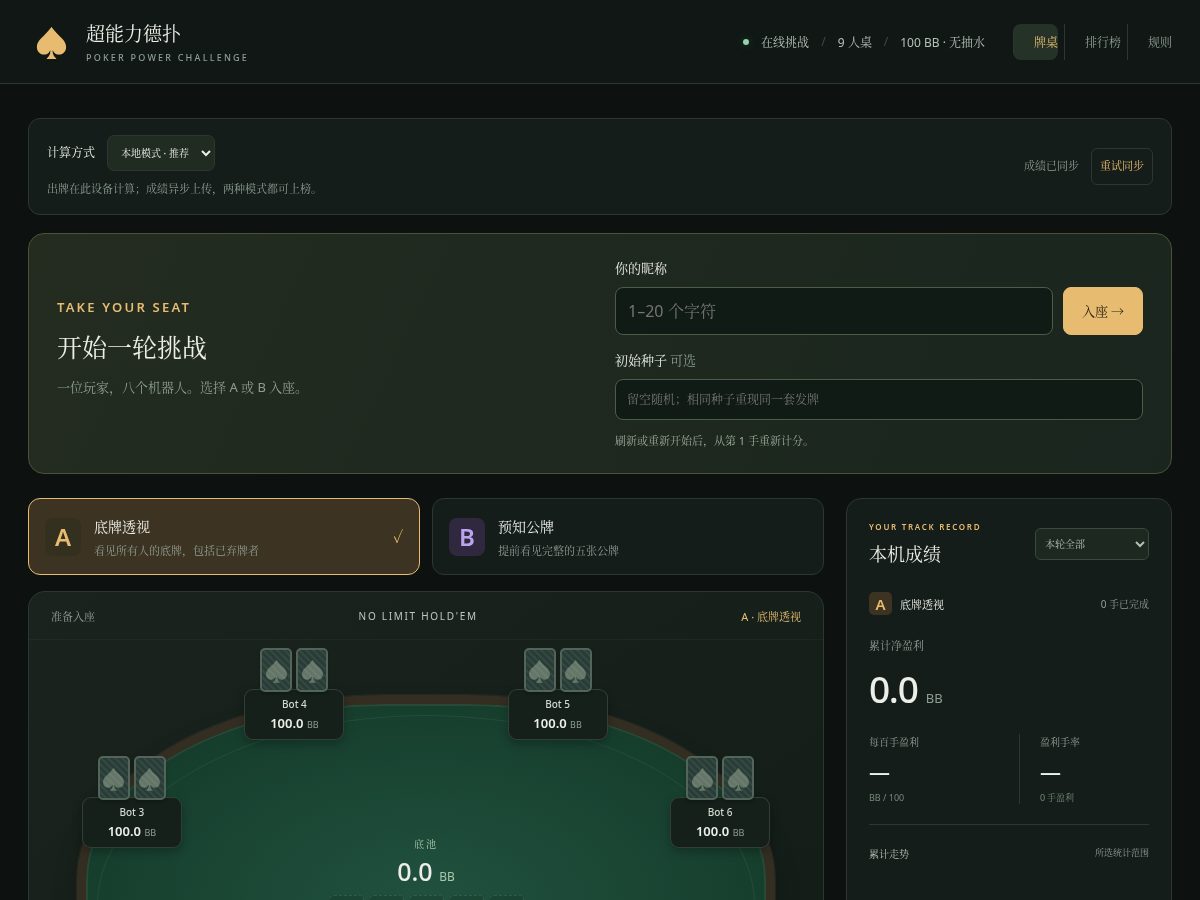The width and height of the screenshot is (1200, 900).
Task: Click Bot 6's face-down cards
Action: [x=720, y=778]
